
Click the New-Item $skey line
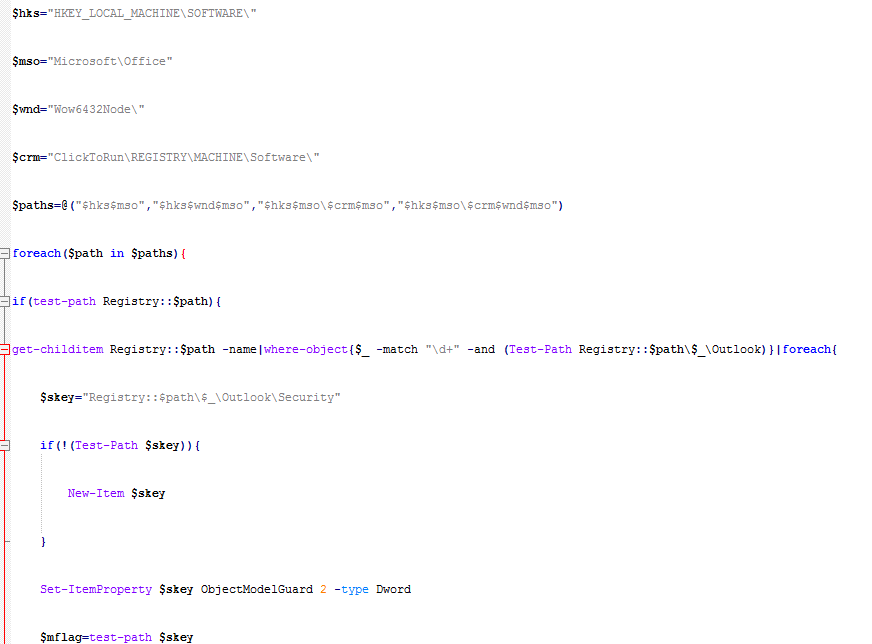click(116, 493)
